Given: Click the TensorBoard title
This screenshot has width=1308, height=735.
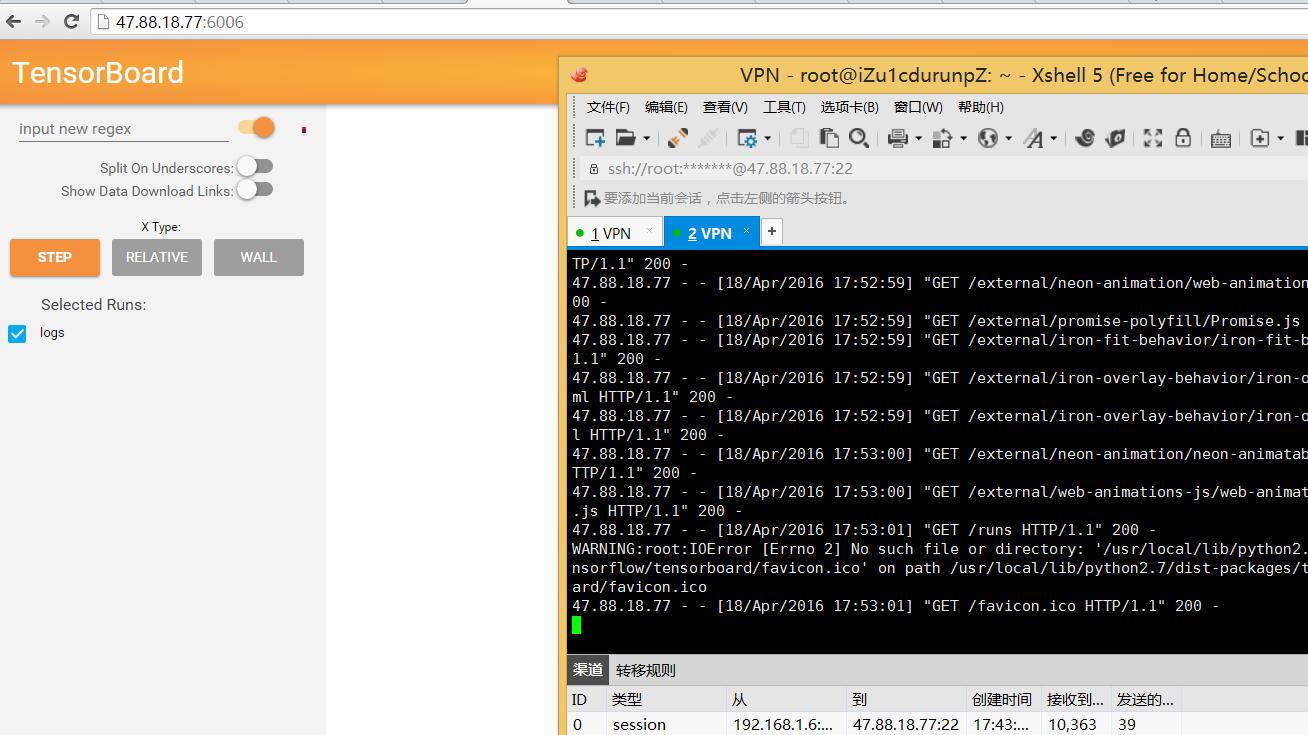Looking at the screenshot, I should (x=98, y=73).
